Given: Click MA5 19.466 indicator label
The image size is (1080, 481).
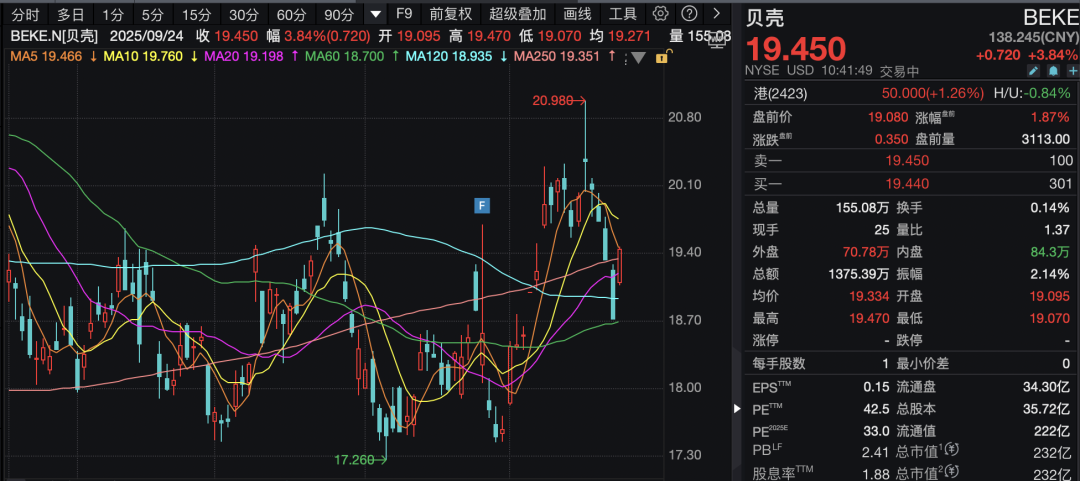Looking at the screenshot, I should tap(48, 57).
